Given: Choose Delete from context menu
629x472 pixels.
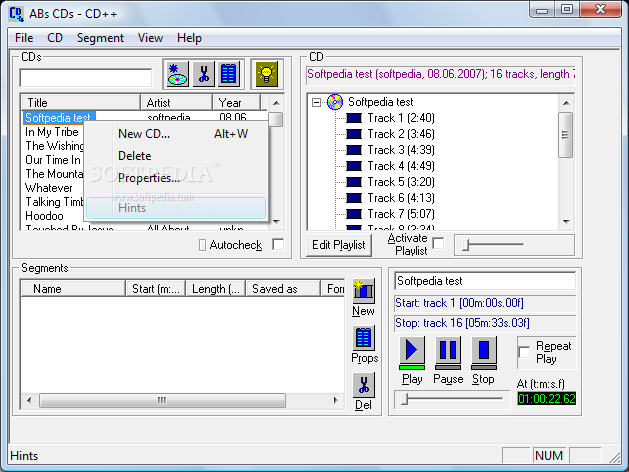Looking at the screenshot, I should click(176, 156).
